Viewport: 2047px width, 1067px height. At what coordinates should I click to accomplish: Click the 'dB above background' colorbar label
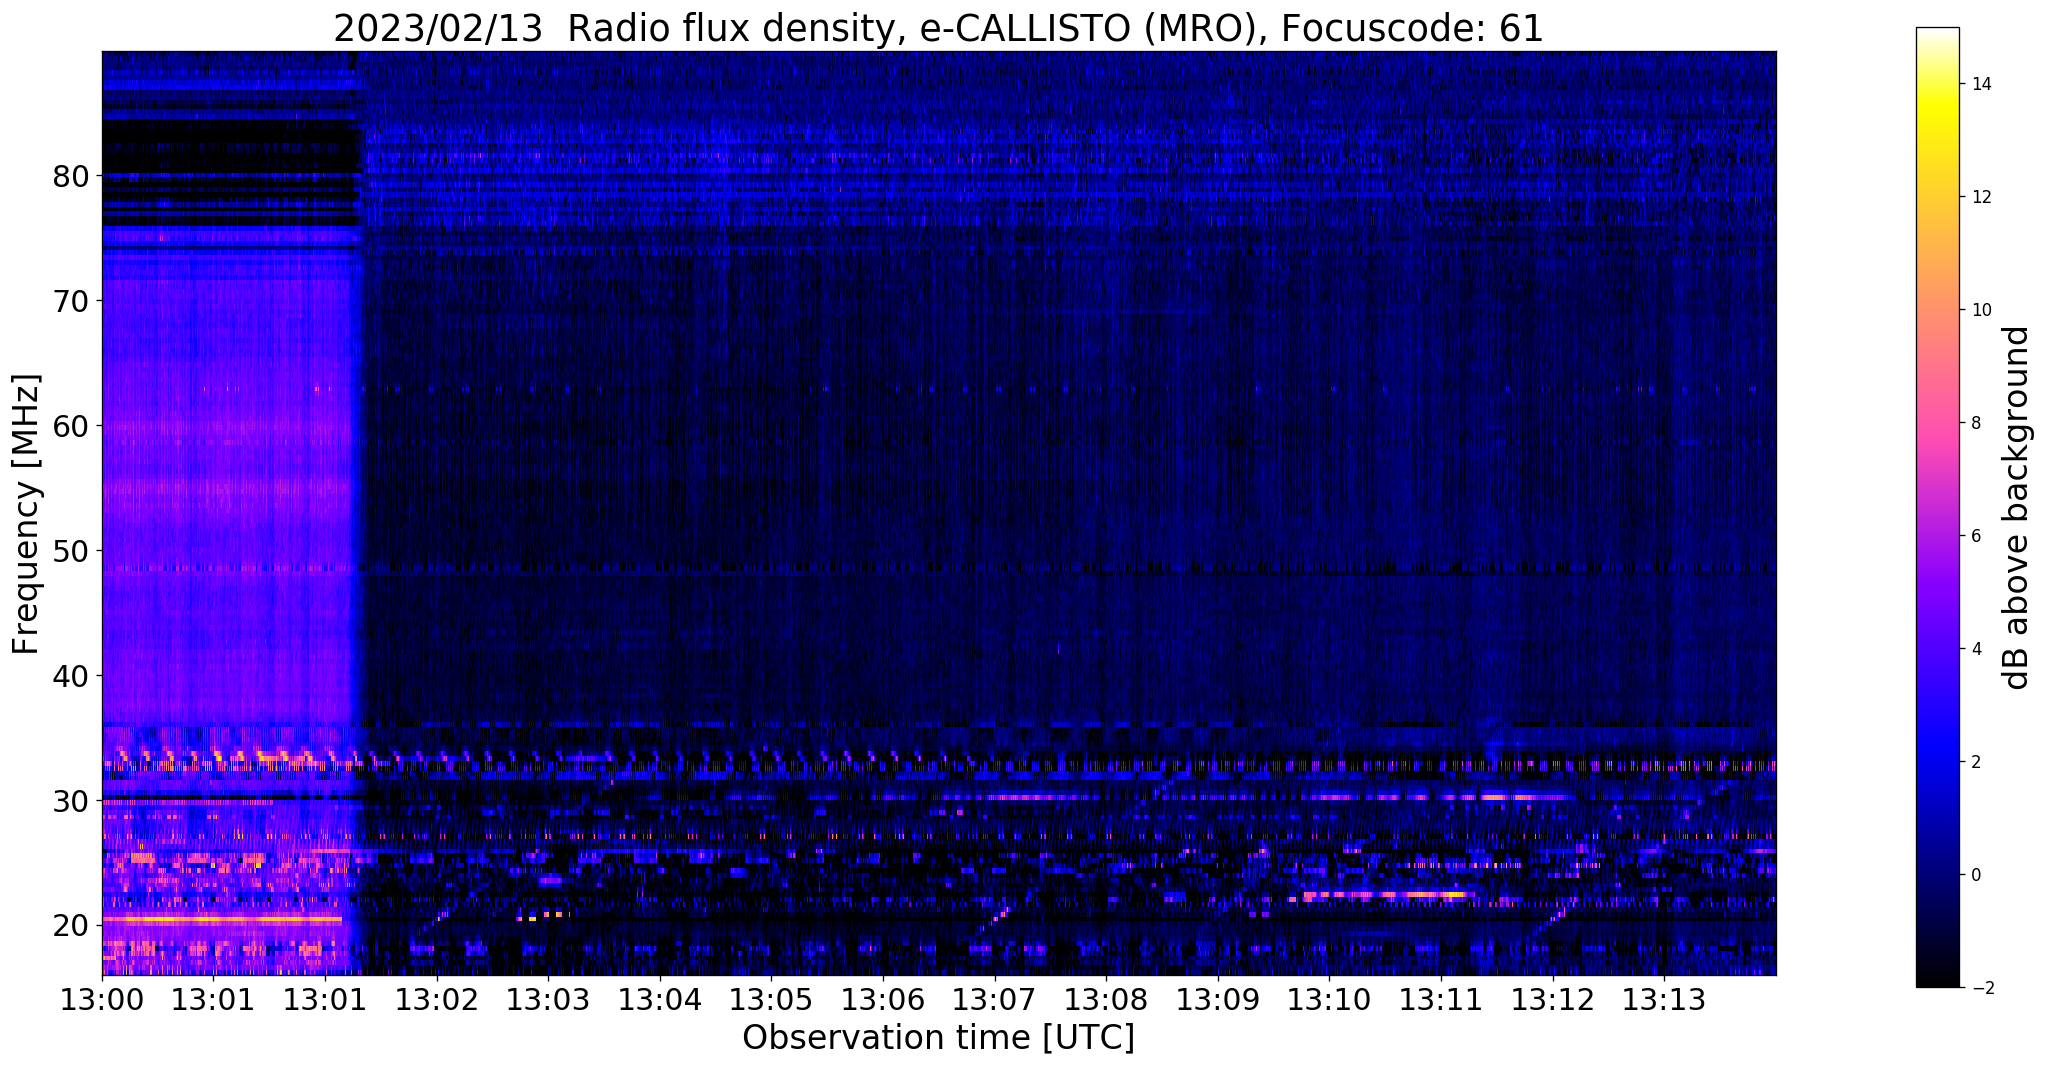pos(2017,507)
